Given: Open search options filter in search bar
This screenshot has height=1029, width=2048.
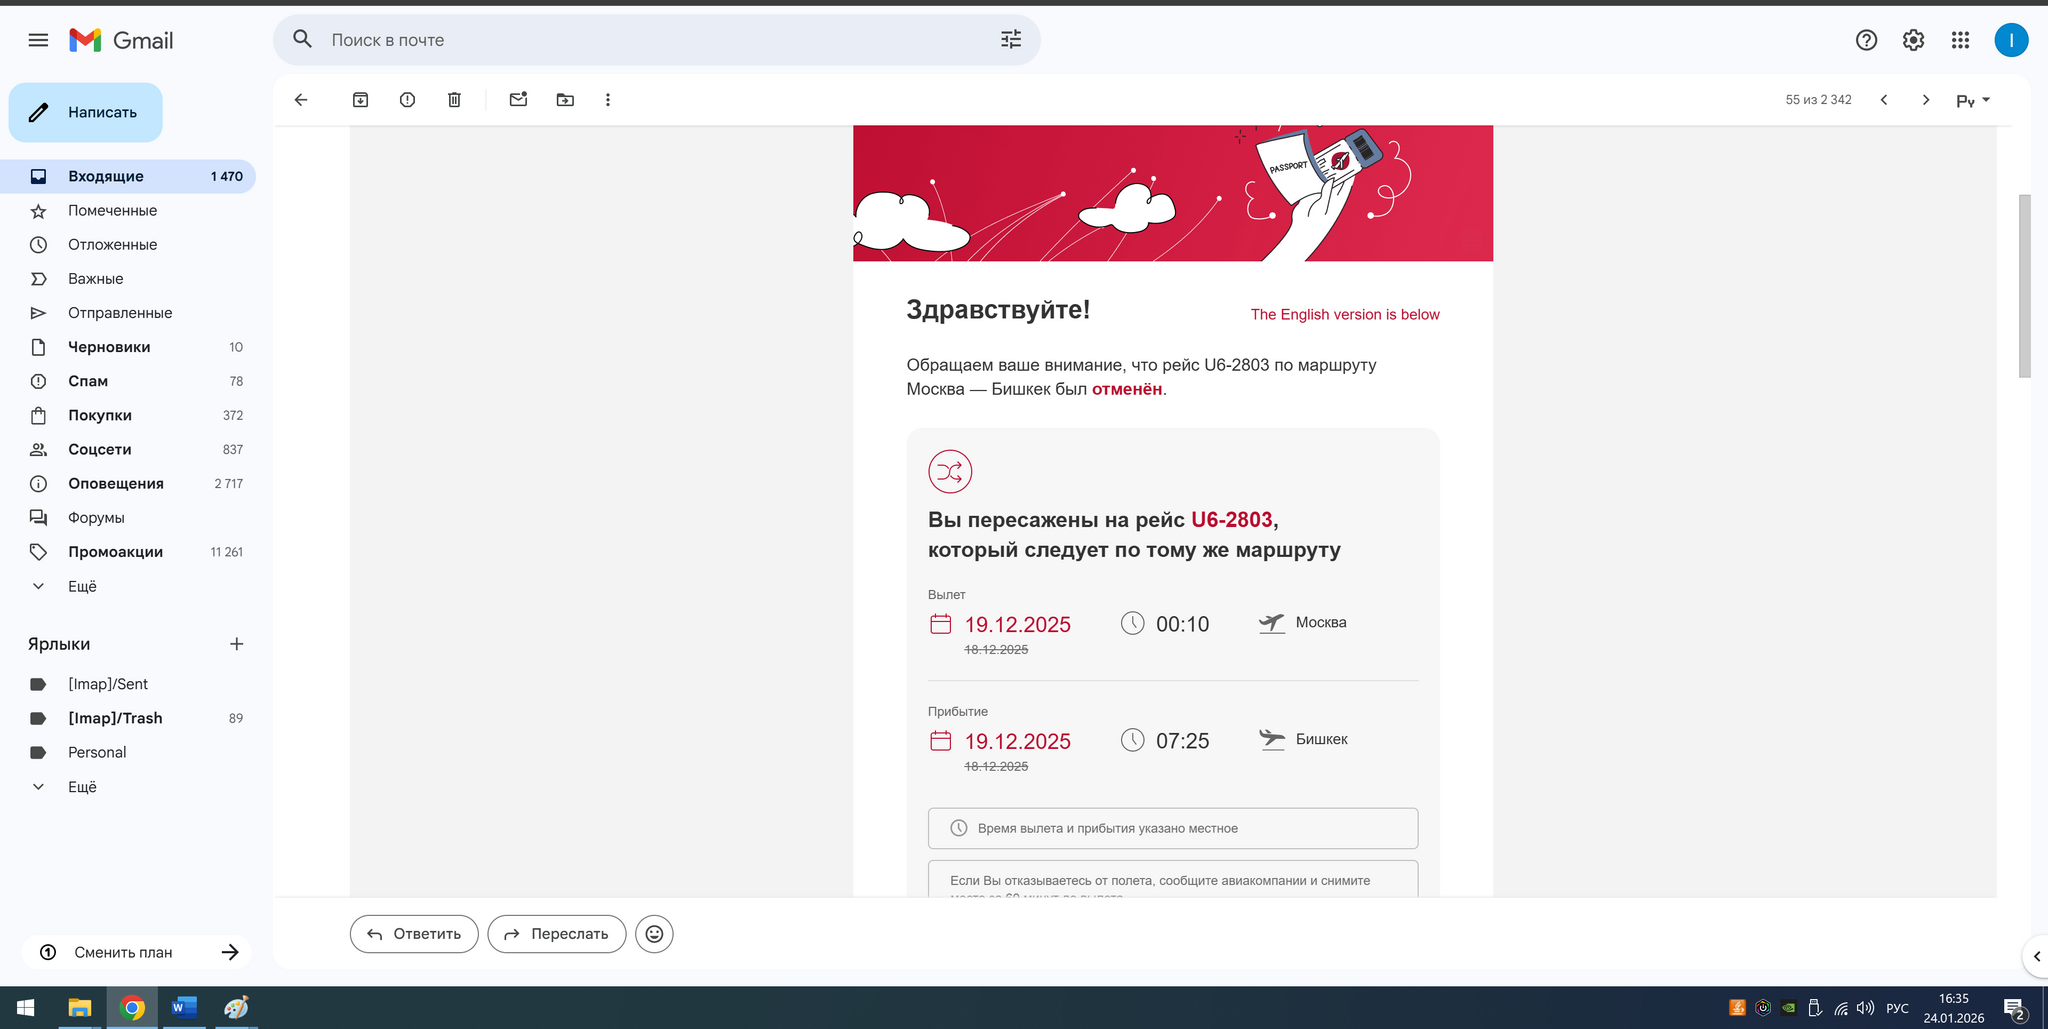Looking at the screenshot, I should [x=1010, y=39].
